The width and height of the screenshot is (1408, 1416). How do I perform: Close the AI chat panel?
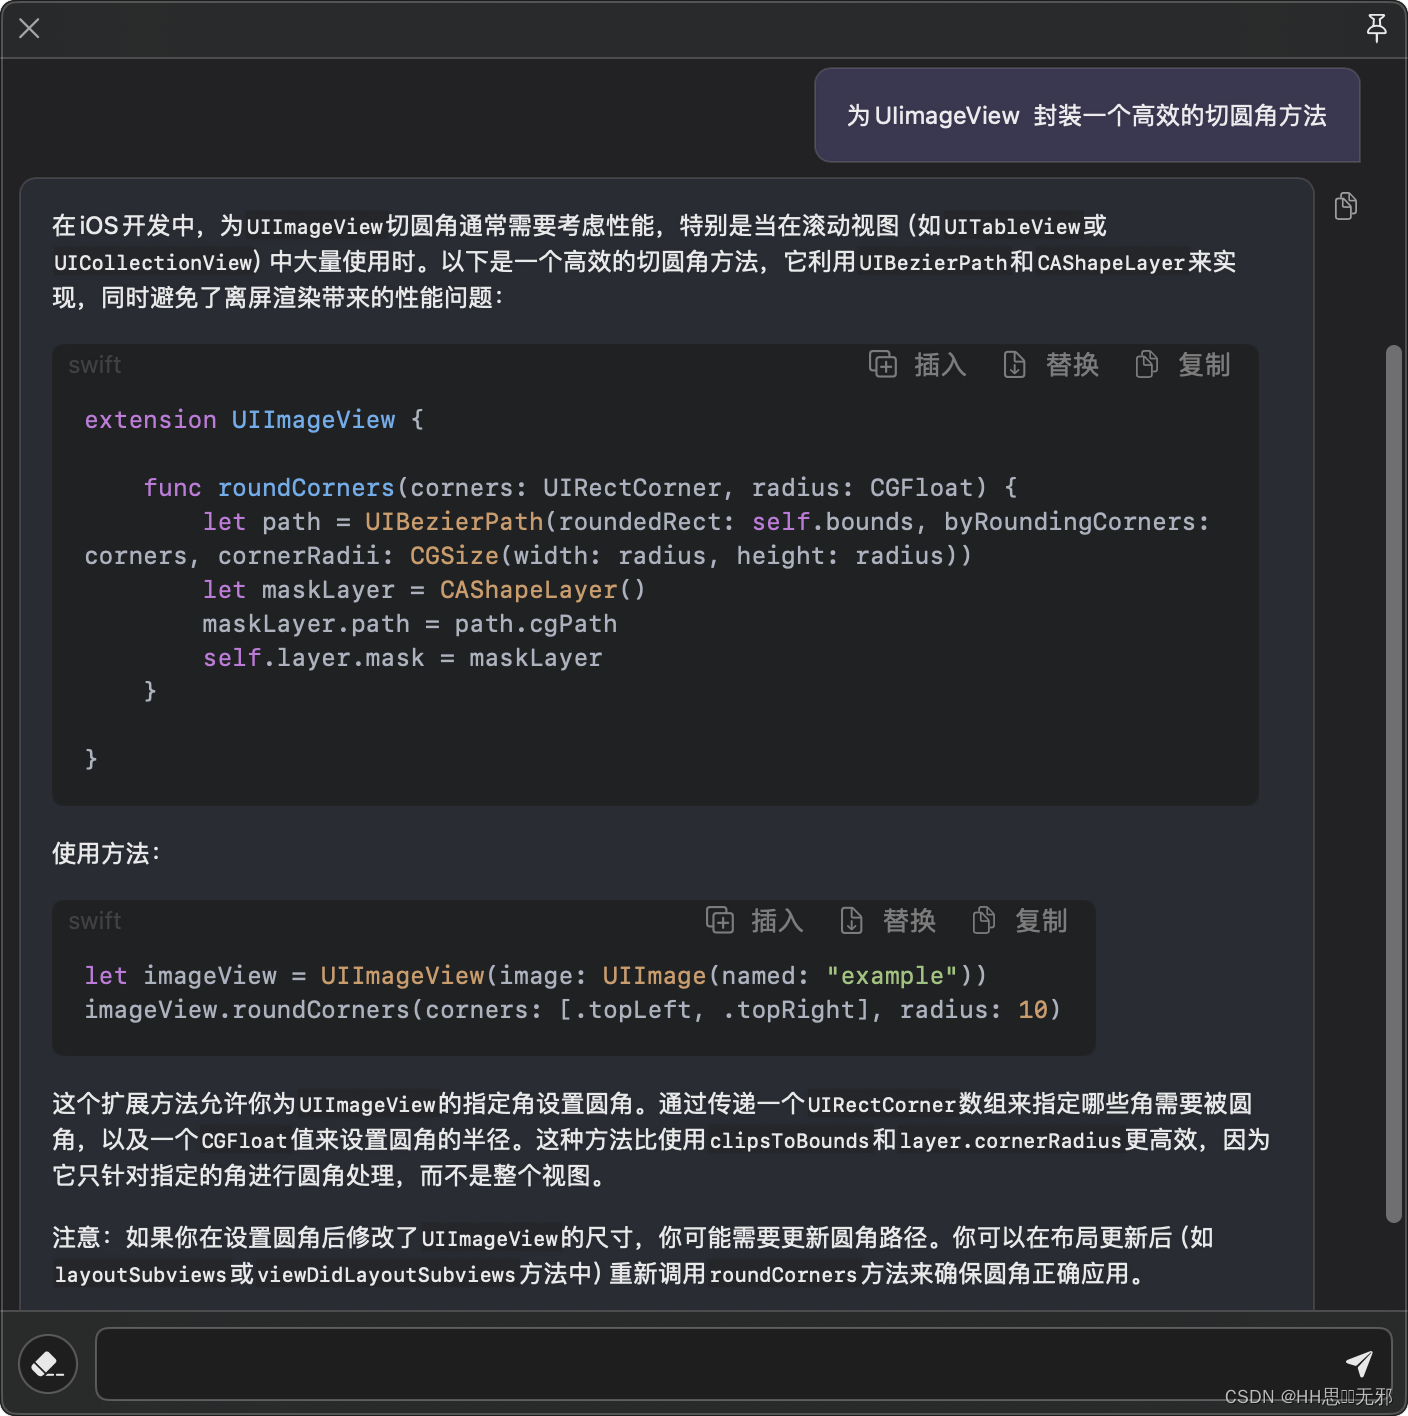(29, 28)
